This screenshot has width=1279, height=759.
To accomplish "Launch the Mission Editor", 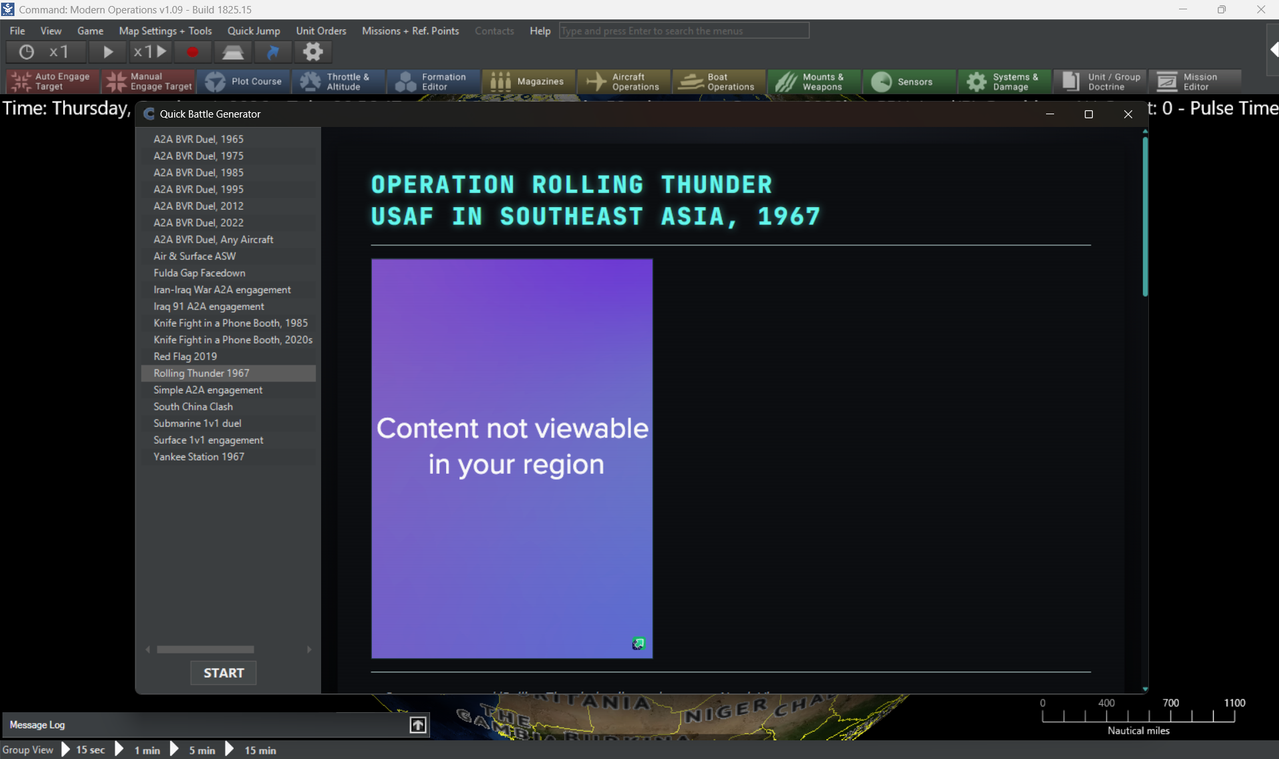I will [1195, 82].
